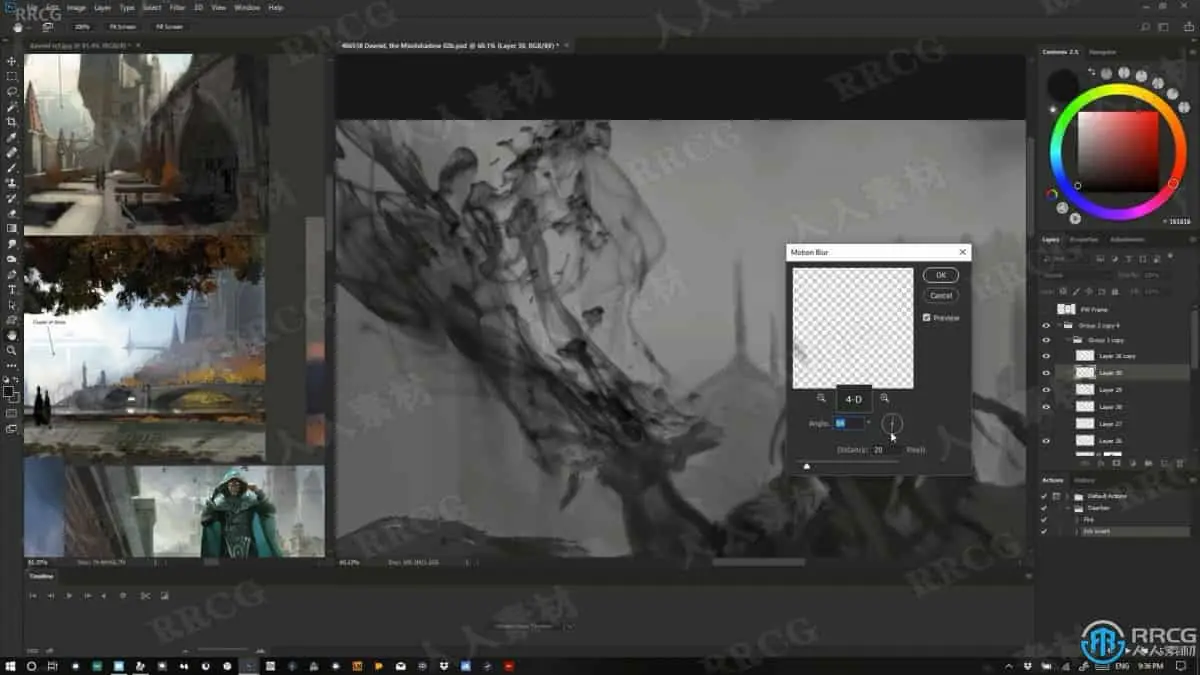This screenshot has width=1200, height=675.
Task: Click the Fit Screen button
Action: 122,27
